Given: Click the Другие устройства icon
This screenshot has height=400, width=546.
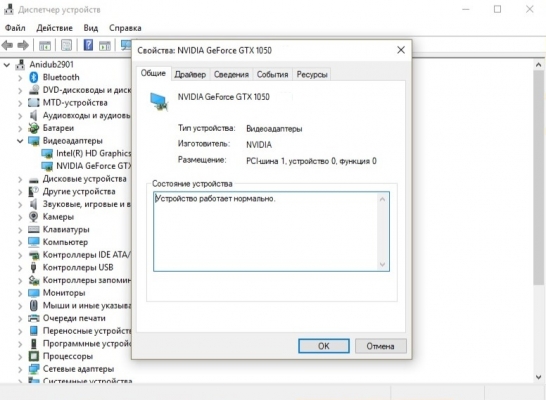Looking at the screenshot, I should (34, 191).
